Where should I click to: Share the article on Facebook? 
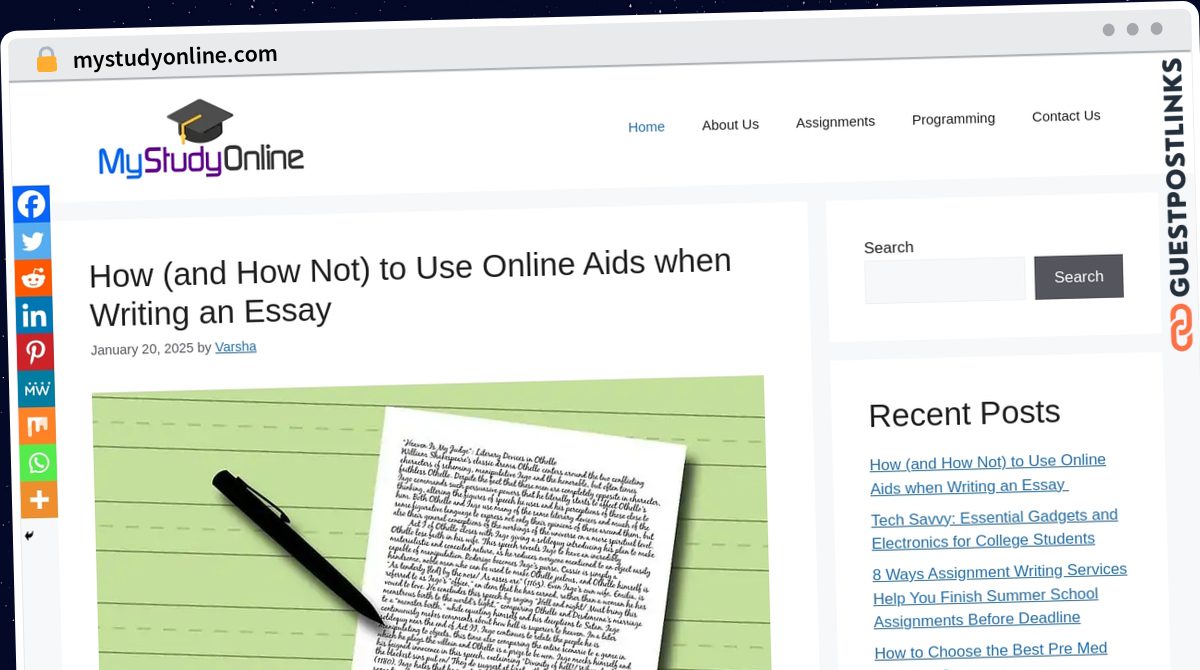(x=31, y=204)
